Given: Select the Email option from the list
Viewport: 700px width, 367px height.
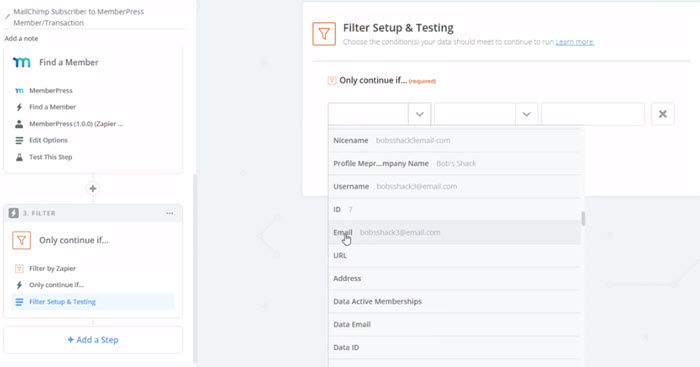Looking at the screenshot, I should pyautogui.click(x=455, y=233).
